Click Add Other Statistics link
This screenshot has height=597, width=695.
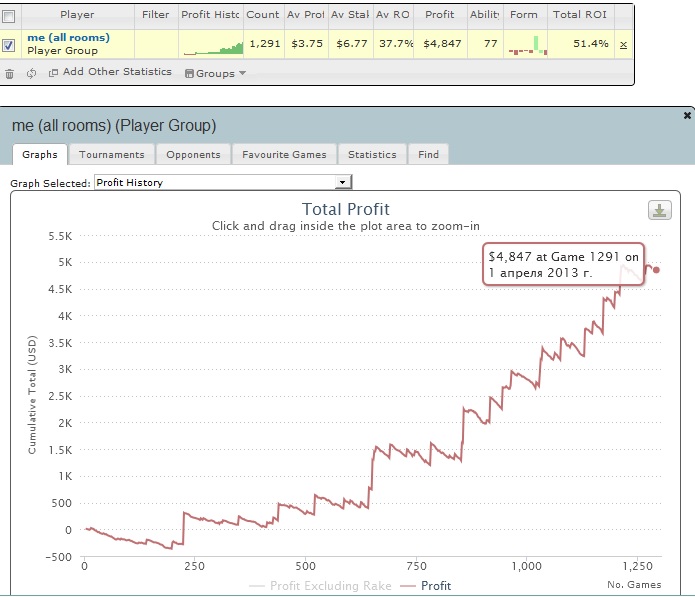[x=110, y=72]
